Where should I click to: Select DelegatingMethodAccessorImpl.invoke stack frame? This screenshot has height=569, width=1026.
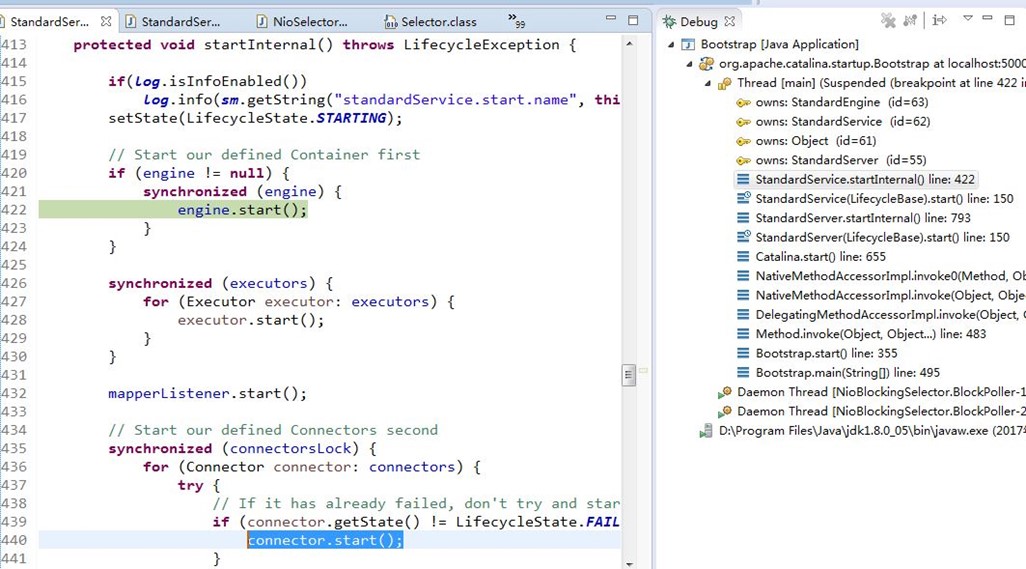click(890, 315)
